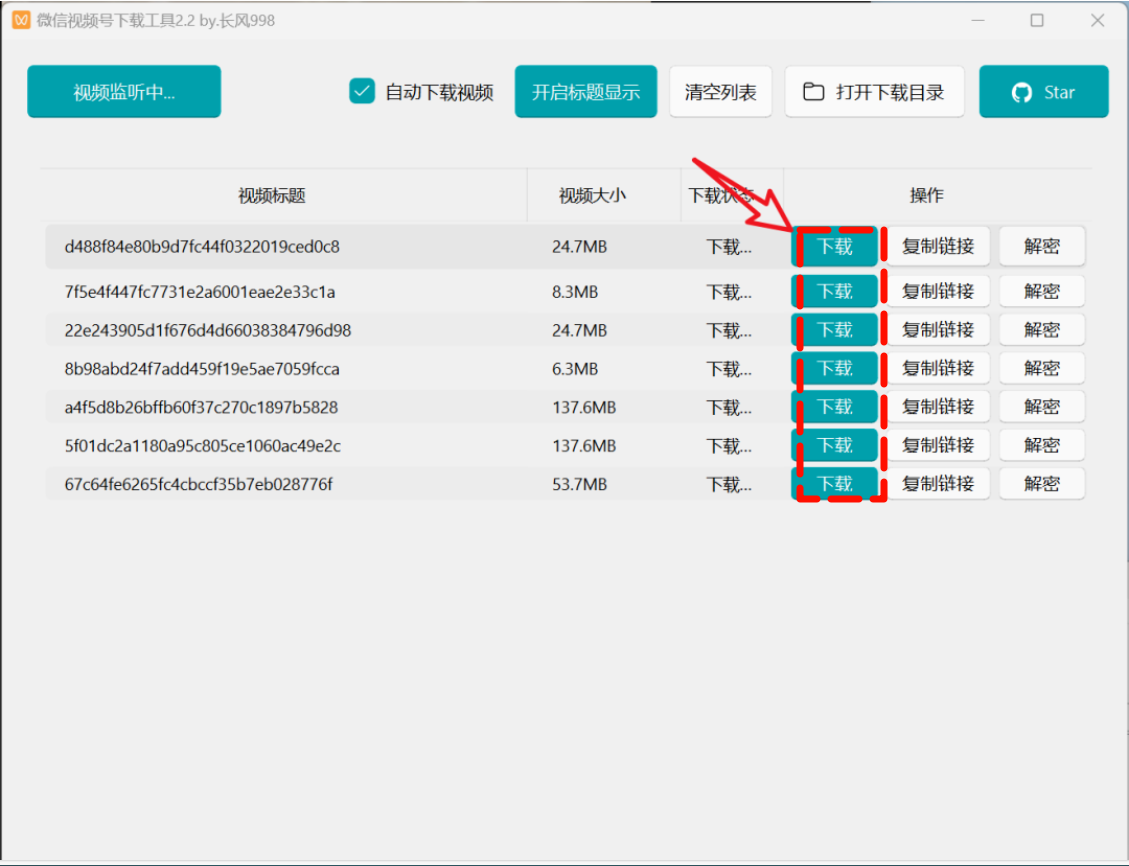Viewport: 1129px width, 866px height.
Task: Copy link for d488f84e80b9d7fc44f0322019ced0c8
Action: [938, 246]
